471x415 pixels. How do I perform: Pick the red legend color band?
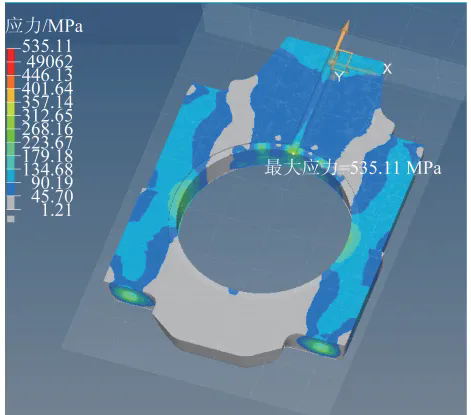click(11, 62)
